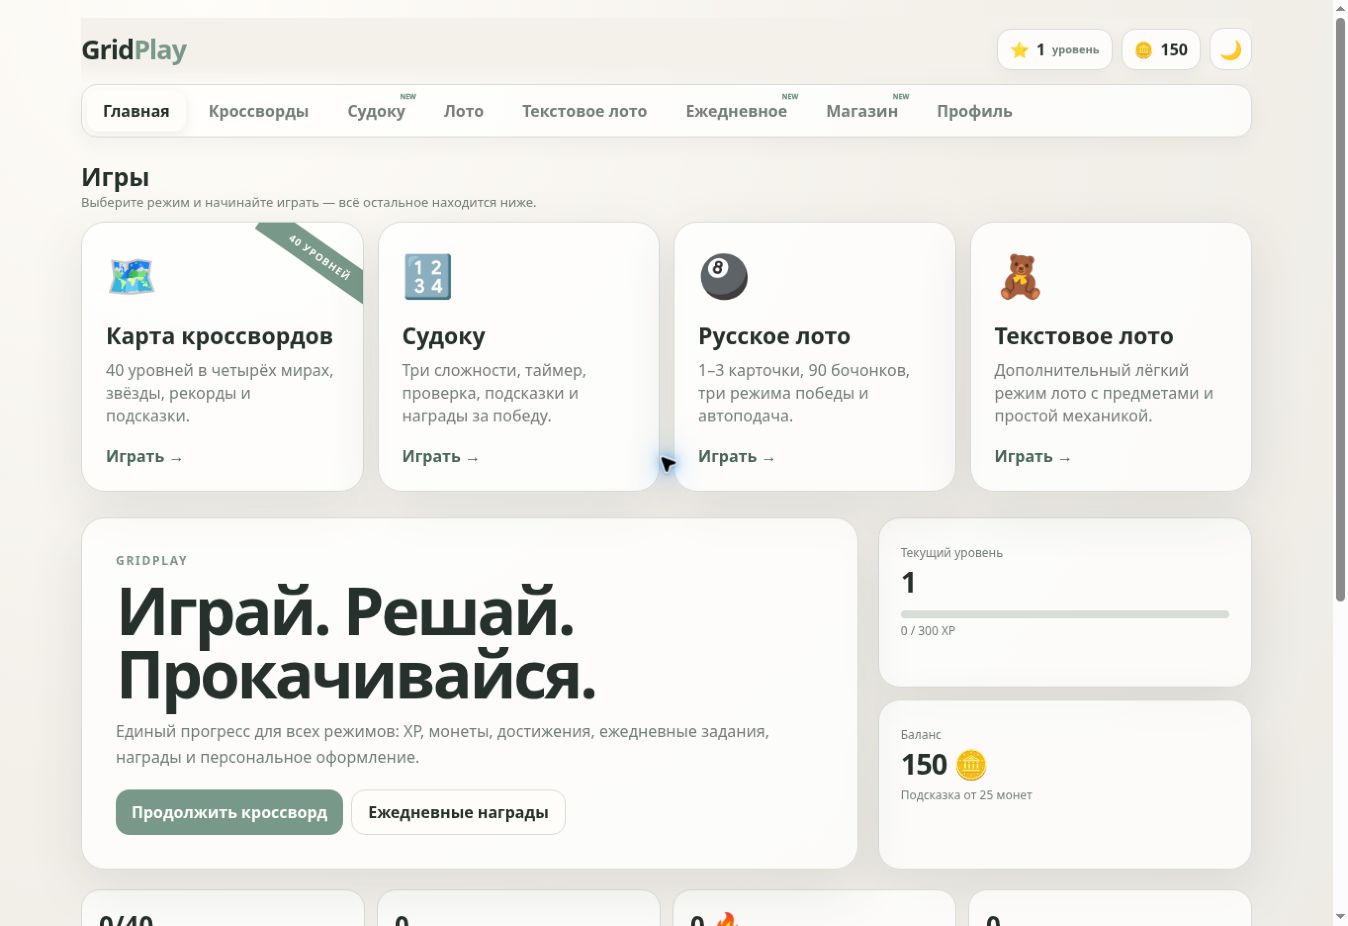This screenshot has width=1348, height=926.
Task: Click the Продолжить кроссворд button
Action: (x=229, y=812)
